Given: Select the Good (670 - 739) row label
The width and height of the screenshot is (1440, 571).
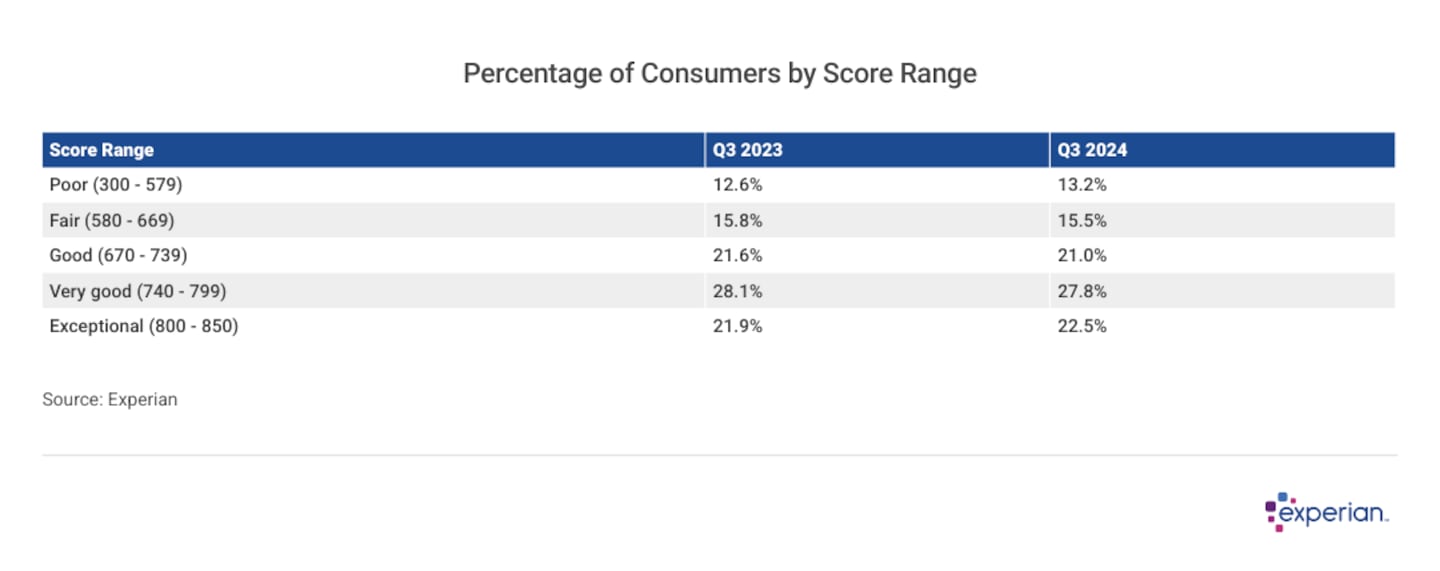Looking at the screenshot, I should [118, 255].
